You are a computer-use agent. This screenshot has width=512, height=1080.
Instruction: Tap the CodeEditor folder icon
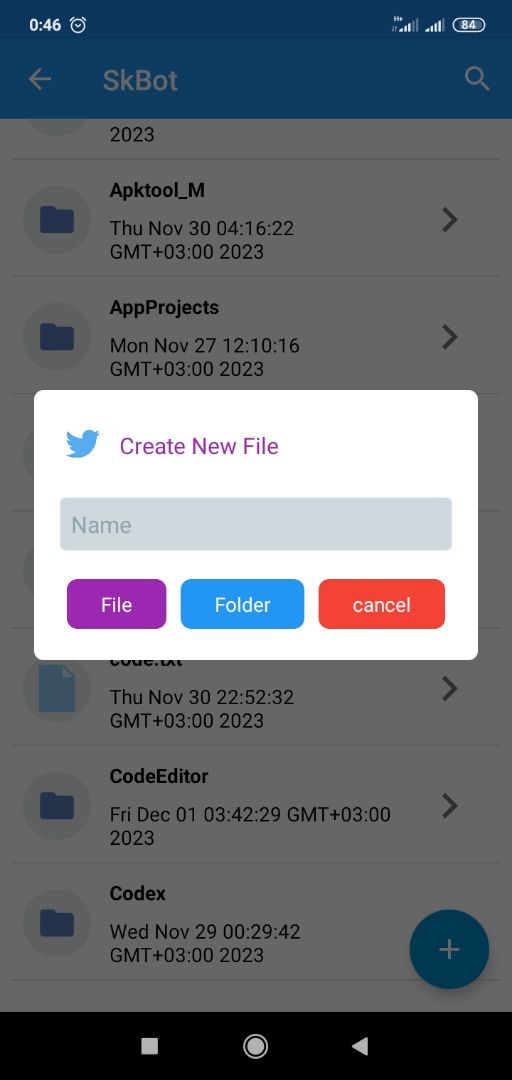[x=57, y=805]
